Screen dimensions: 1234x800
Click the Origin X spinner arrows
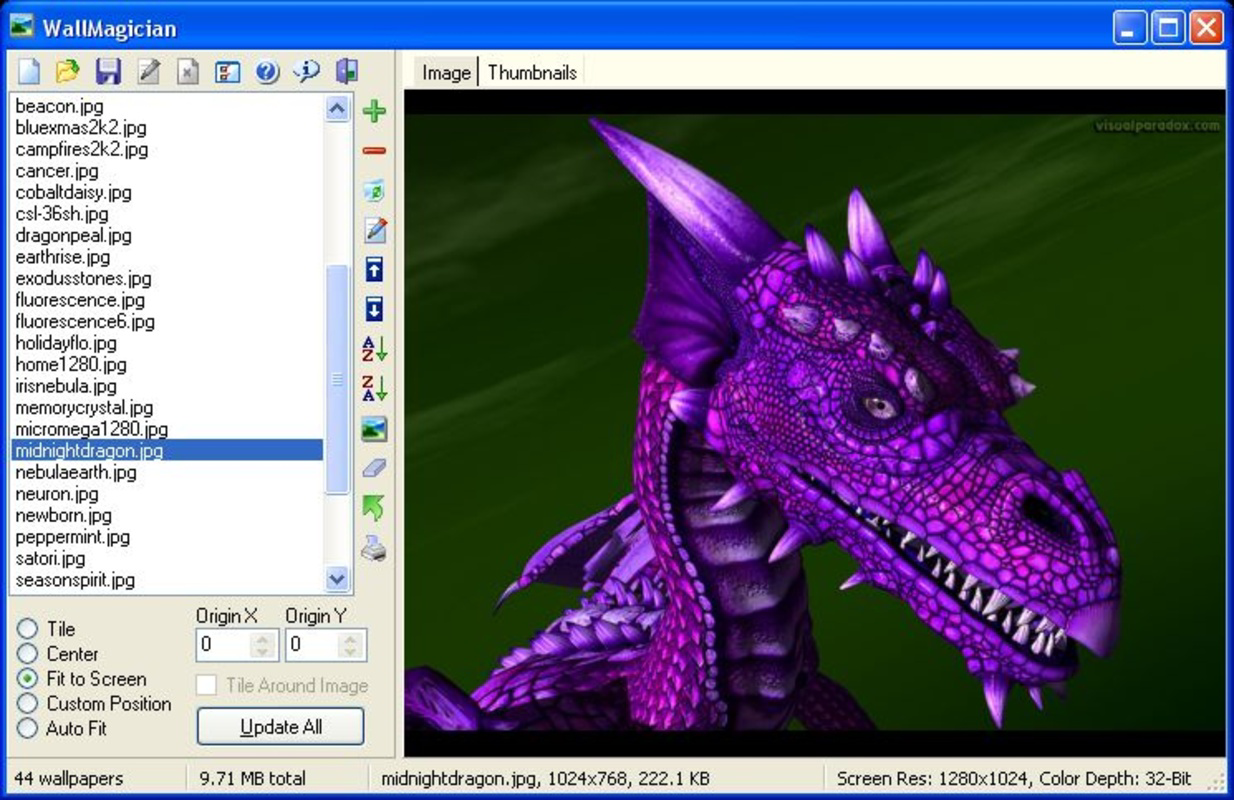point(263,645)
